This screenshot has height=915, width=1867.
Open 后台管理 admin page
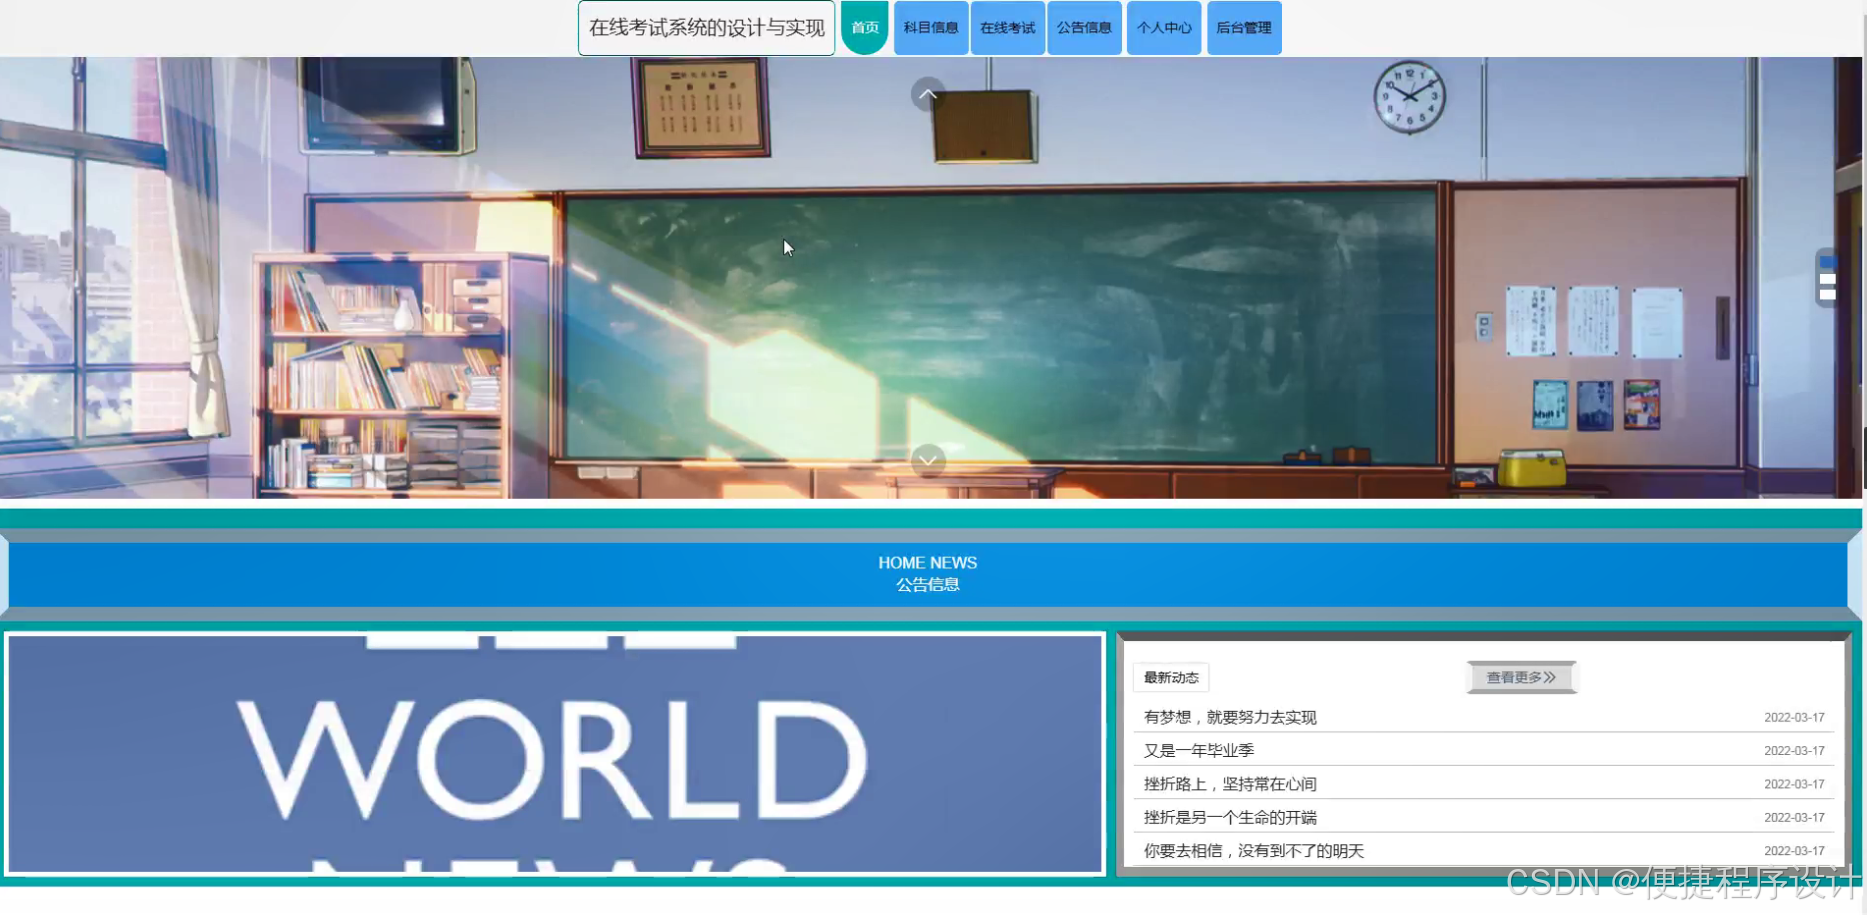[x=1244, y=28]
